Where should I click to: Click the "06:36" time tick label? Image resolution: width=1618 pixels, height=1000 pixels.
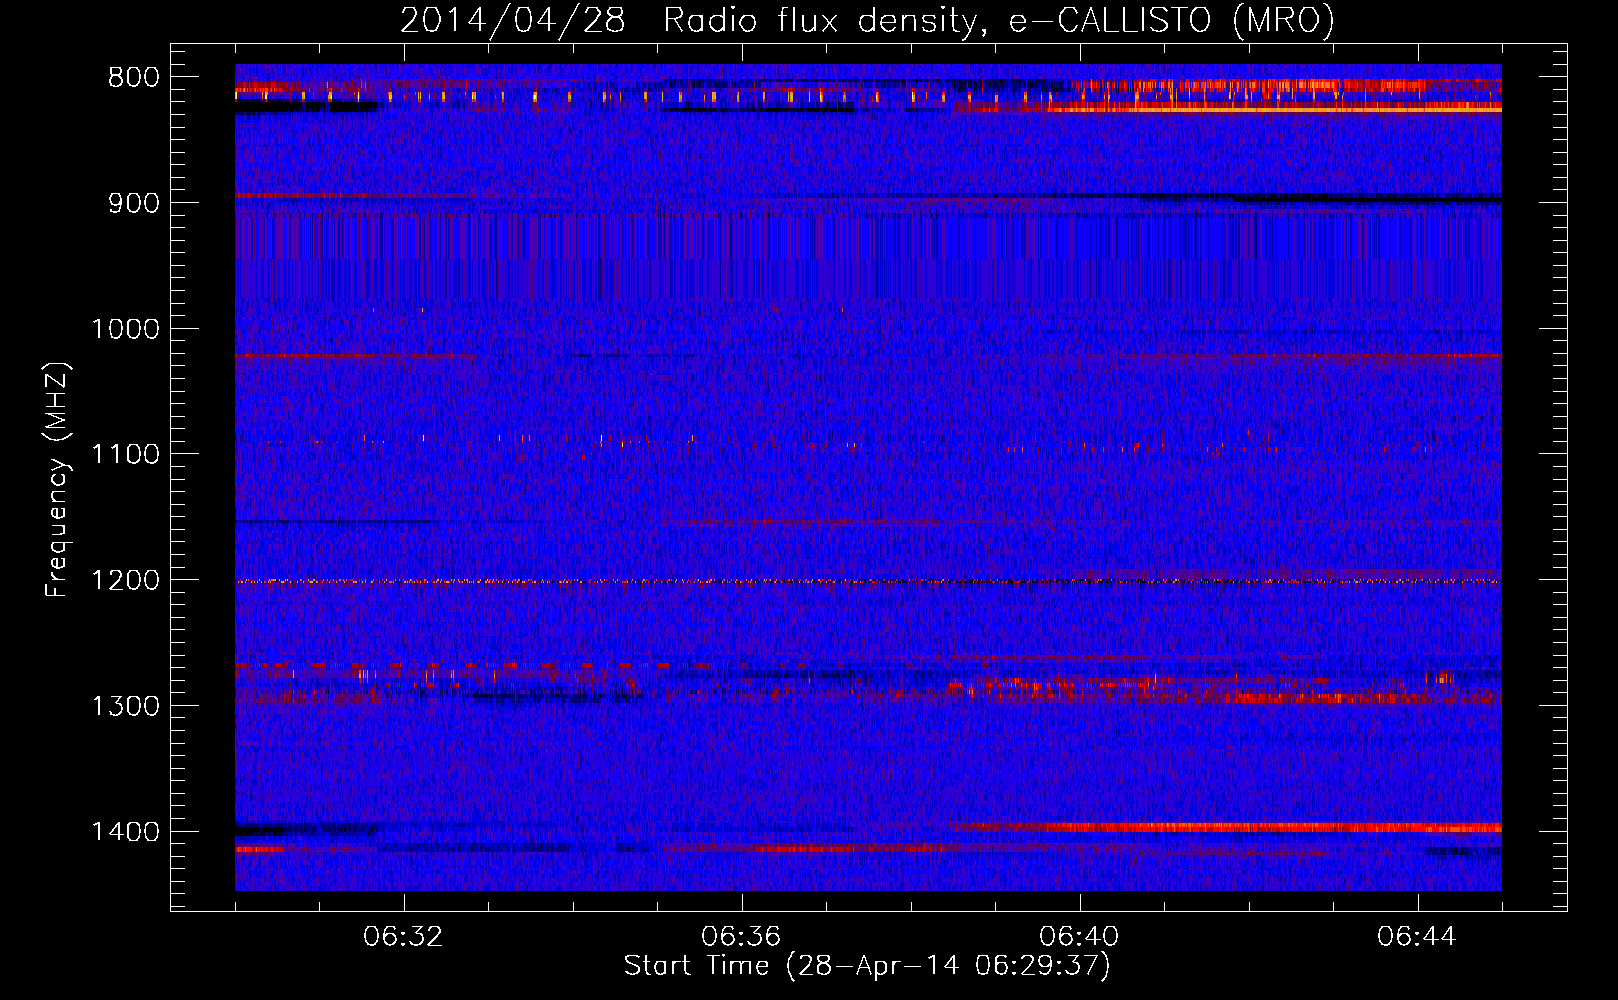741,937
